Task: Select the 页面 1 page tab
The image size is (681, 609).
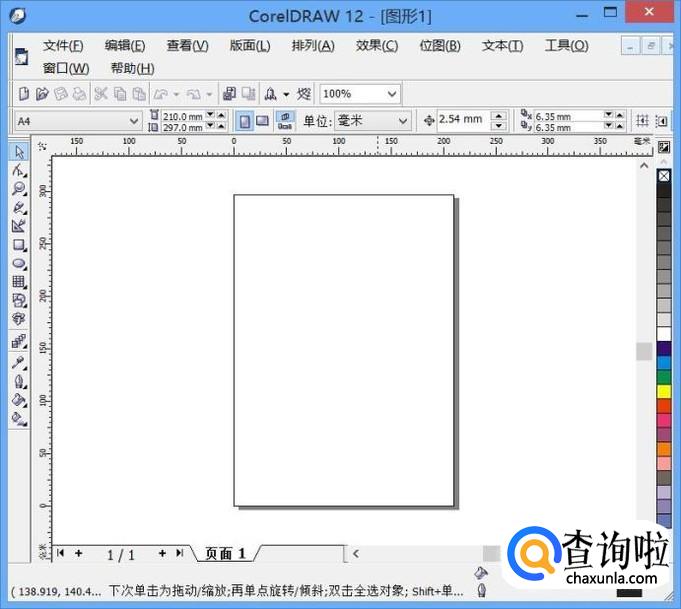Action: point(225,553)
